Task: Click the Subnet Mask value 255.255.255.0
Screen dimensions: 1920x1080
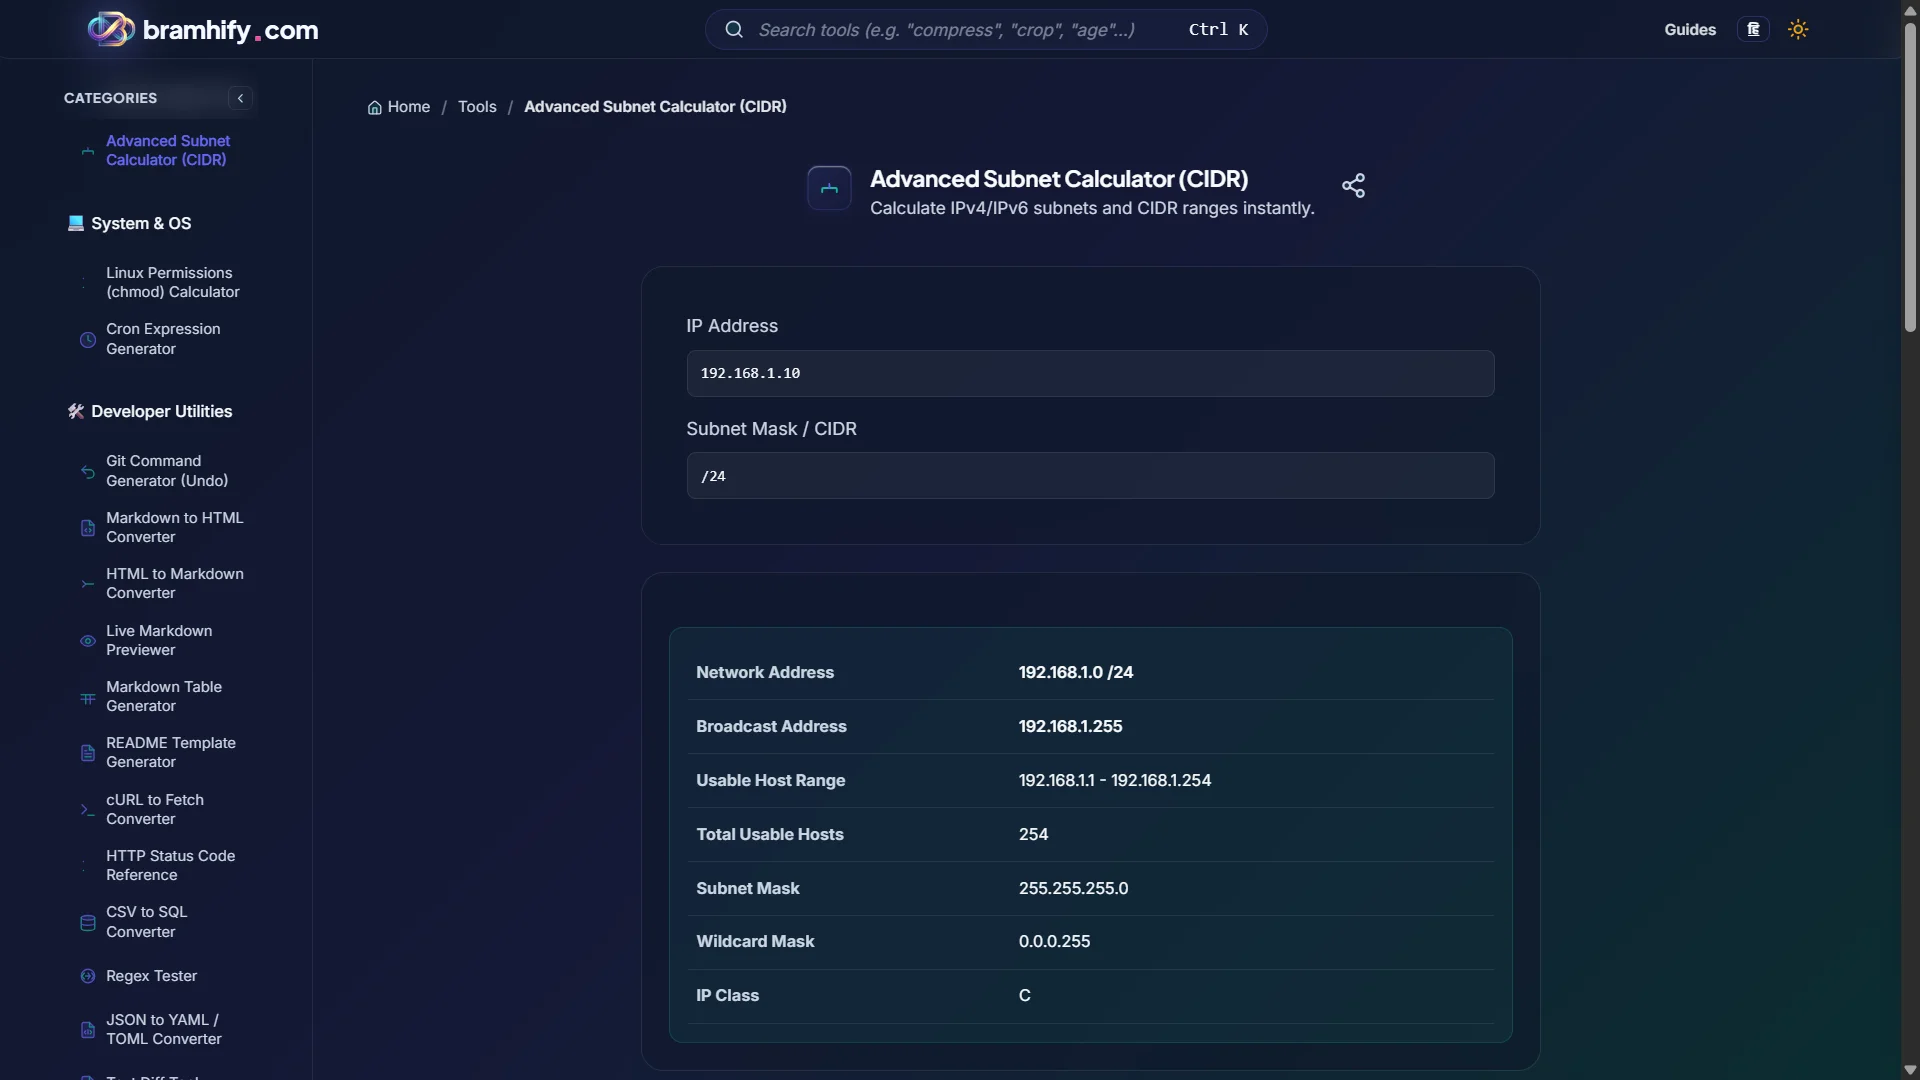Action: [x=1073, y=889]
